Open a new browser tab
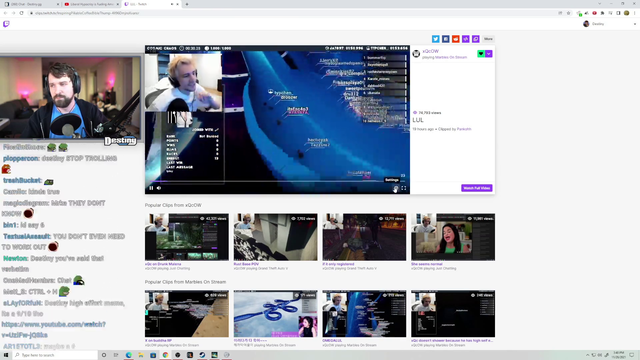Image resolution: width=640 pixels, height=360 pixels. click(187, 4)
